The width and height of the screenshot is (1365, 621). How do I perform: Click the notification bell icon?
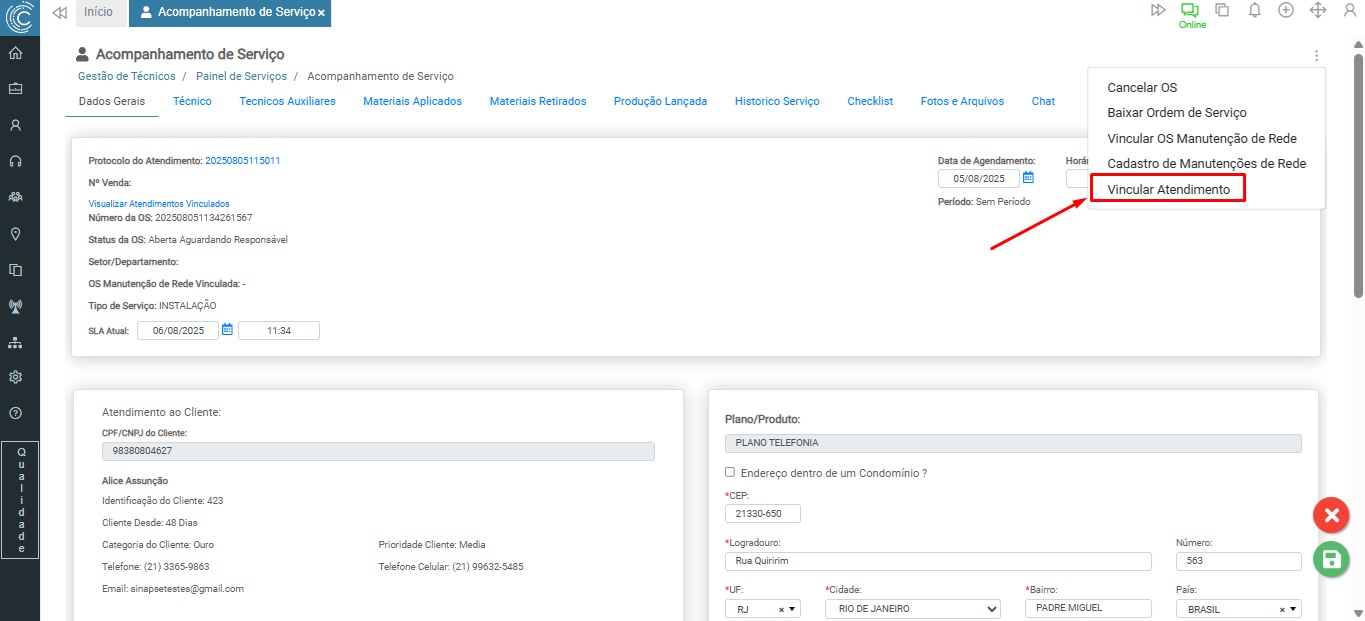coord(1254,10)
